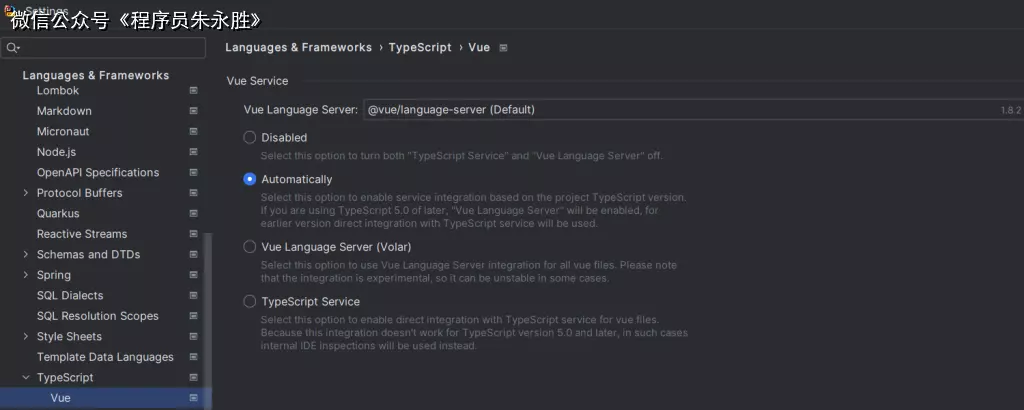The width and height of the screenshot is (1024, 410).
Task: Open OpenAPI Specifications settings
Action: [x=98, y=172]
